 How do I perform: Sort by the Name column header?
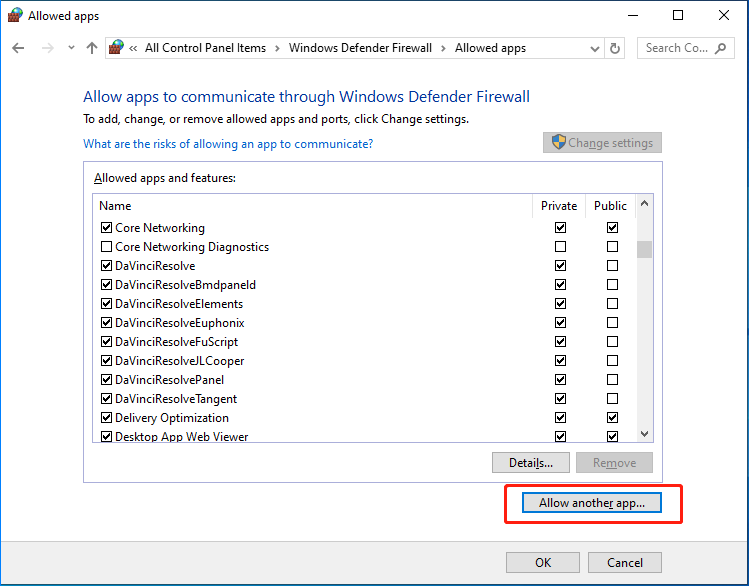pos(115,206)
